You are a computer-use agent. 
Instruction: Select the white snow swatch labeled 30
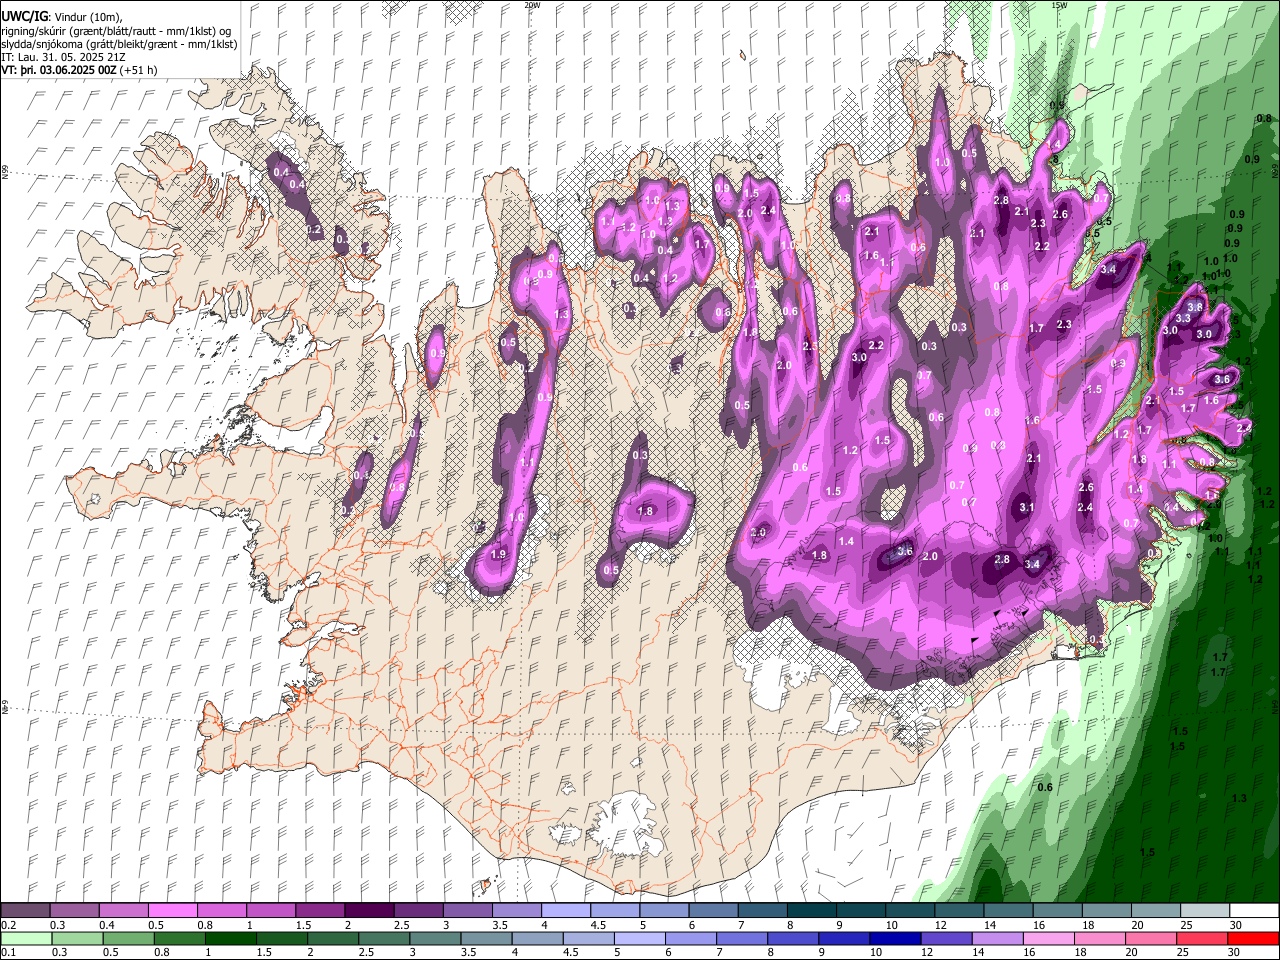[x=1255, y=911]
